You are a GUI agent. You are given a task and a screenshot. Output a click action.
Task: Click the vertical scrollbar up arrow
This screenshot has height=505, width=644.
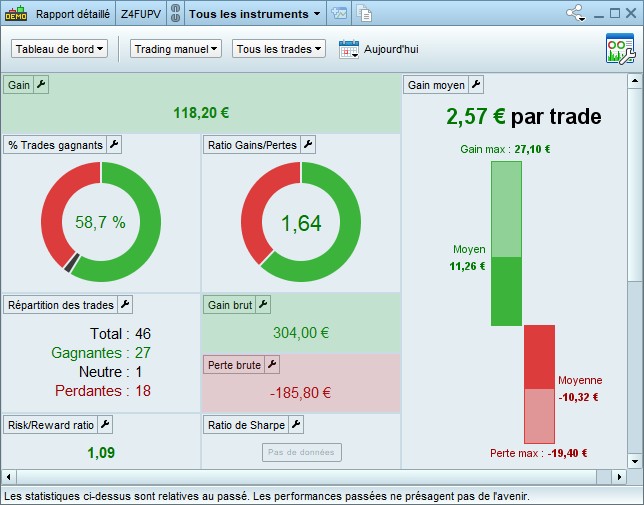click(x=635, y=81)
